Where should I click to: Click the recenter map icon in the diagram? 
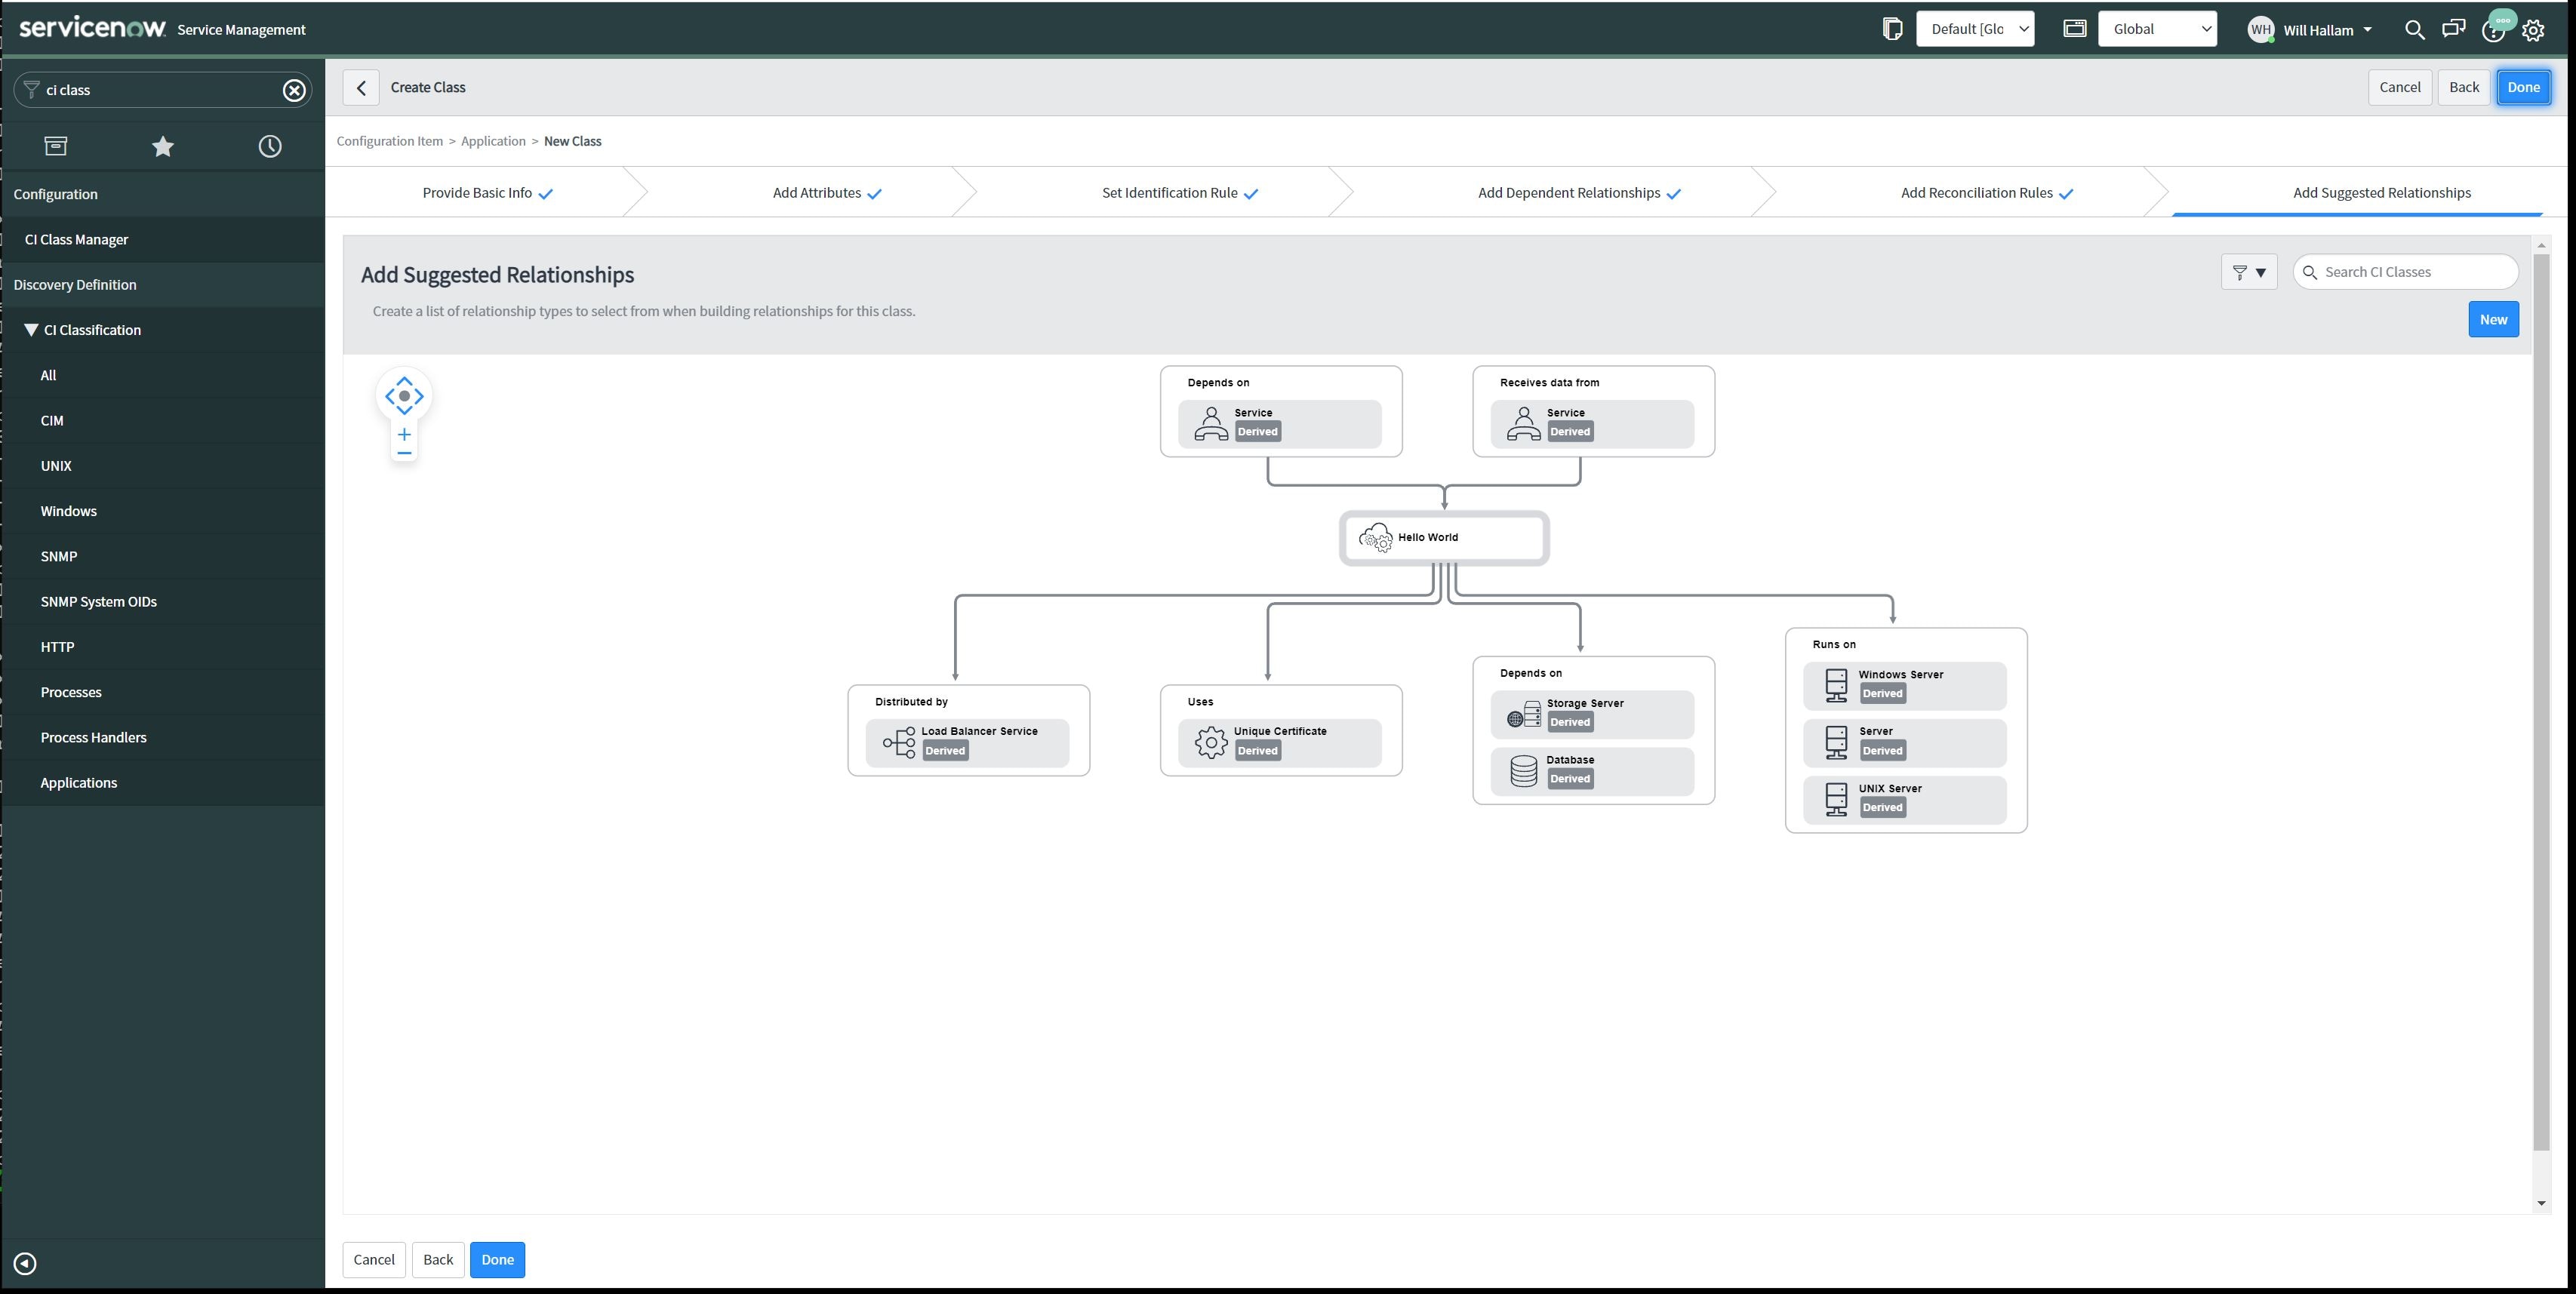tap(404, 396)
